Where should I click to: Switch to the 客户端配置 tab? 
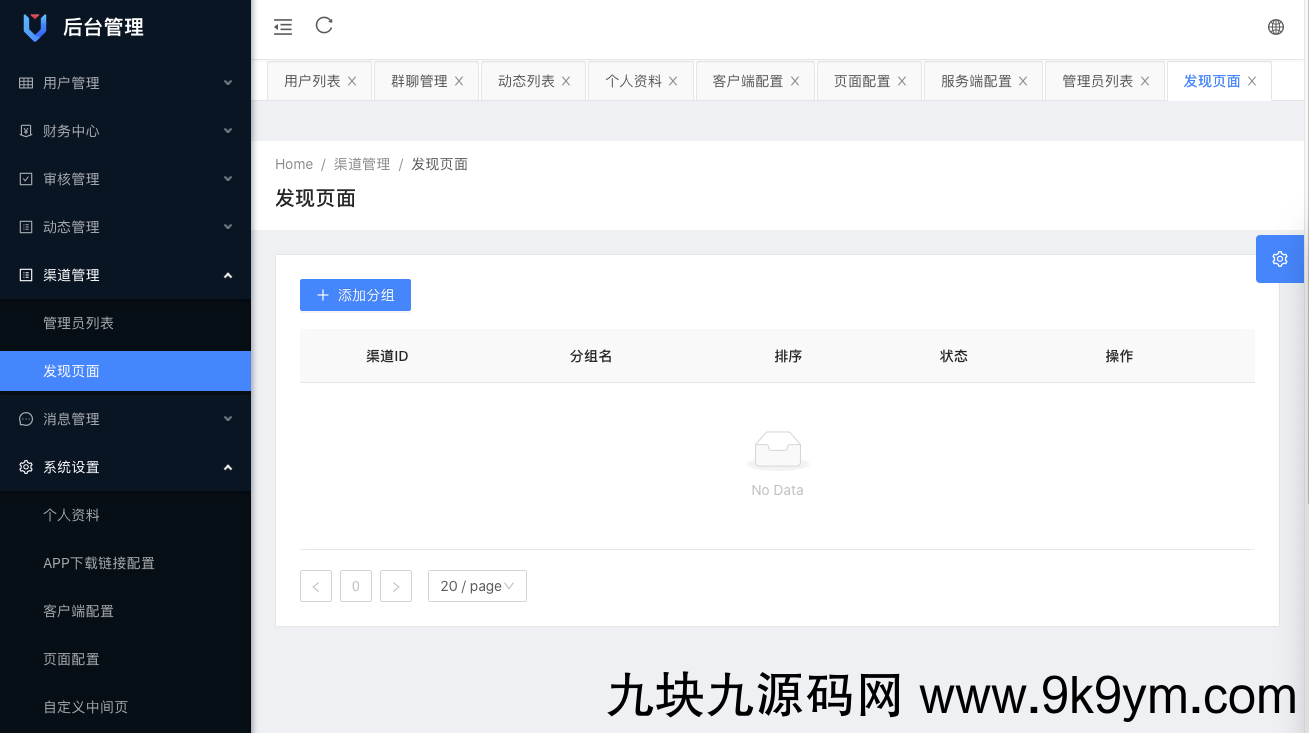point(748,80)
